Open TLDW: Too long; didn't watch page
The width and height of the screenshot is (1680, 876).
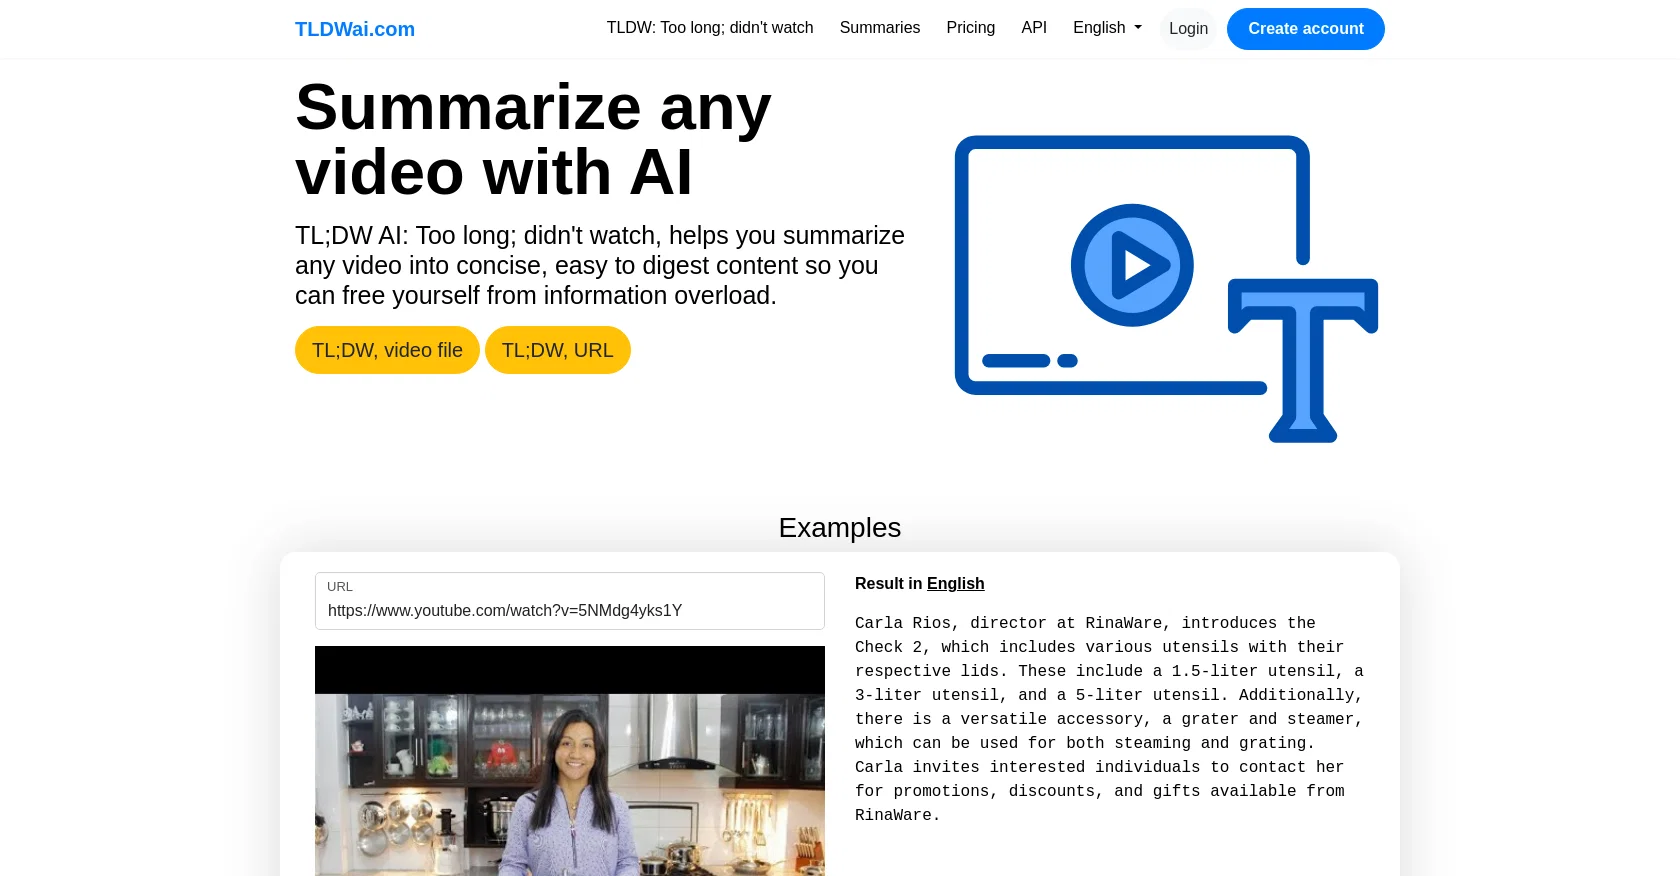tap(710, 28)
